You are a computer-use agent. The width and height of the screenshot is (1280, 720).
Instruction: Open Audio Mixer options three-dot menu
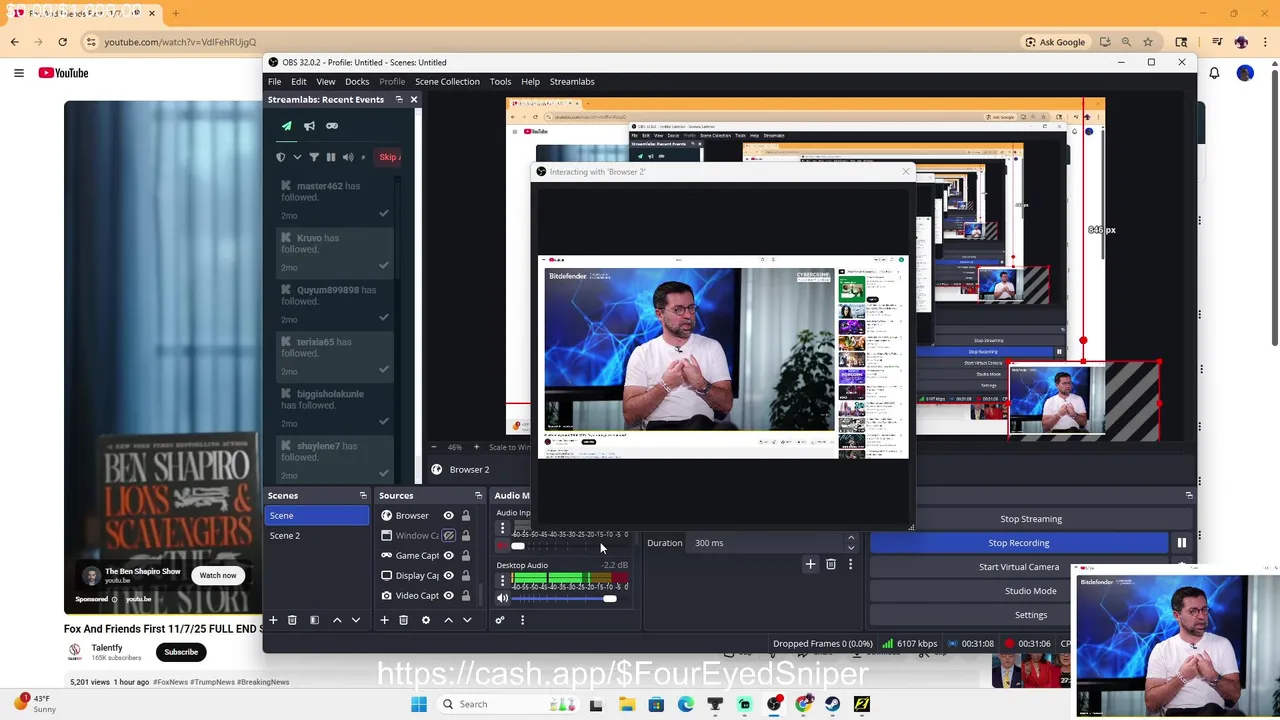pos(522,620)
